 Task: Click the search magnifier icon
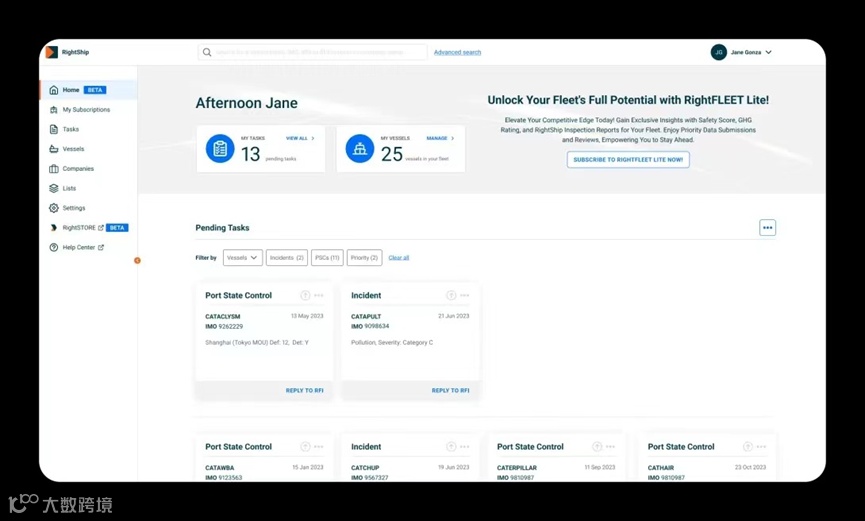207,52
